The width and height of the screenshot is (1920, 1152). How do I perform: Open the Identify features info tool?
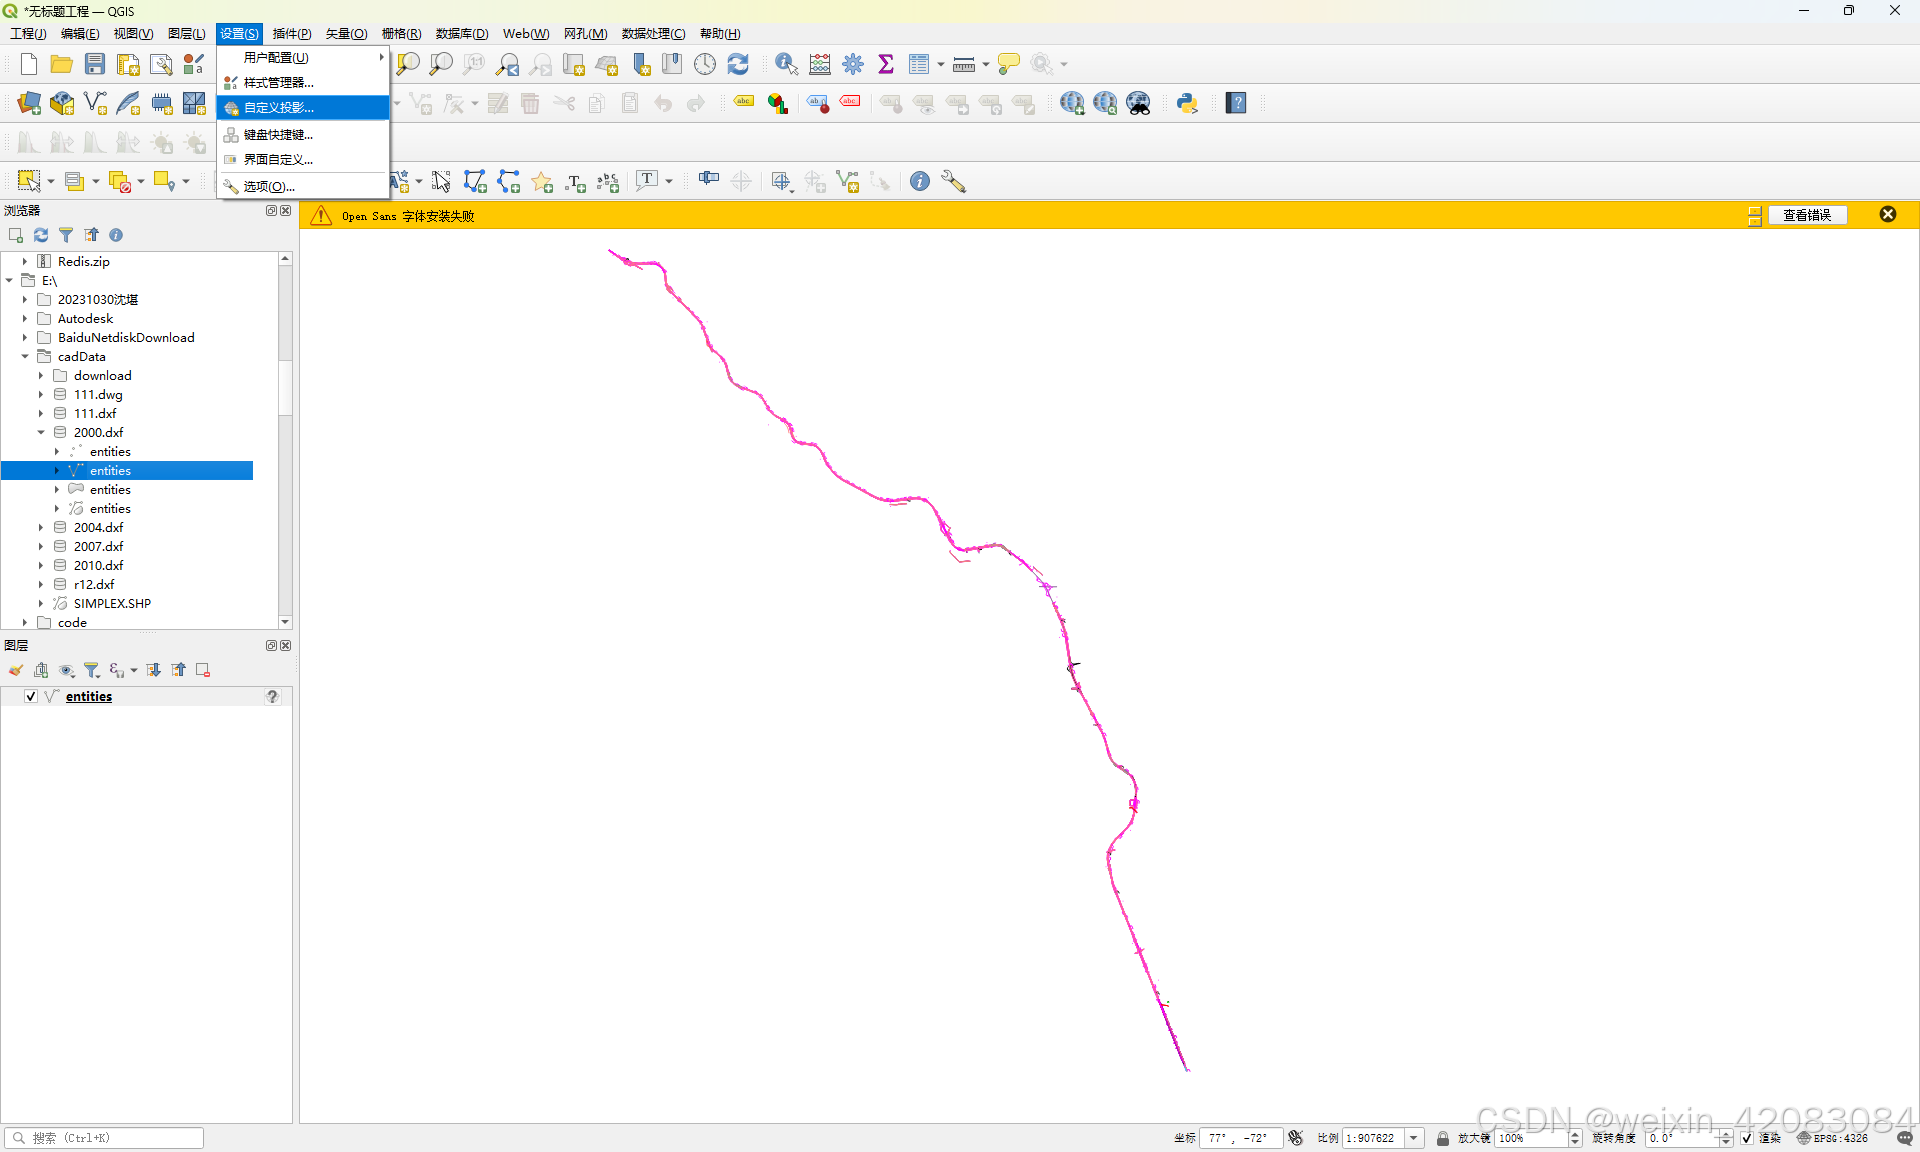[786, 65]
